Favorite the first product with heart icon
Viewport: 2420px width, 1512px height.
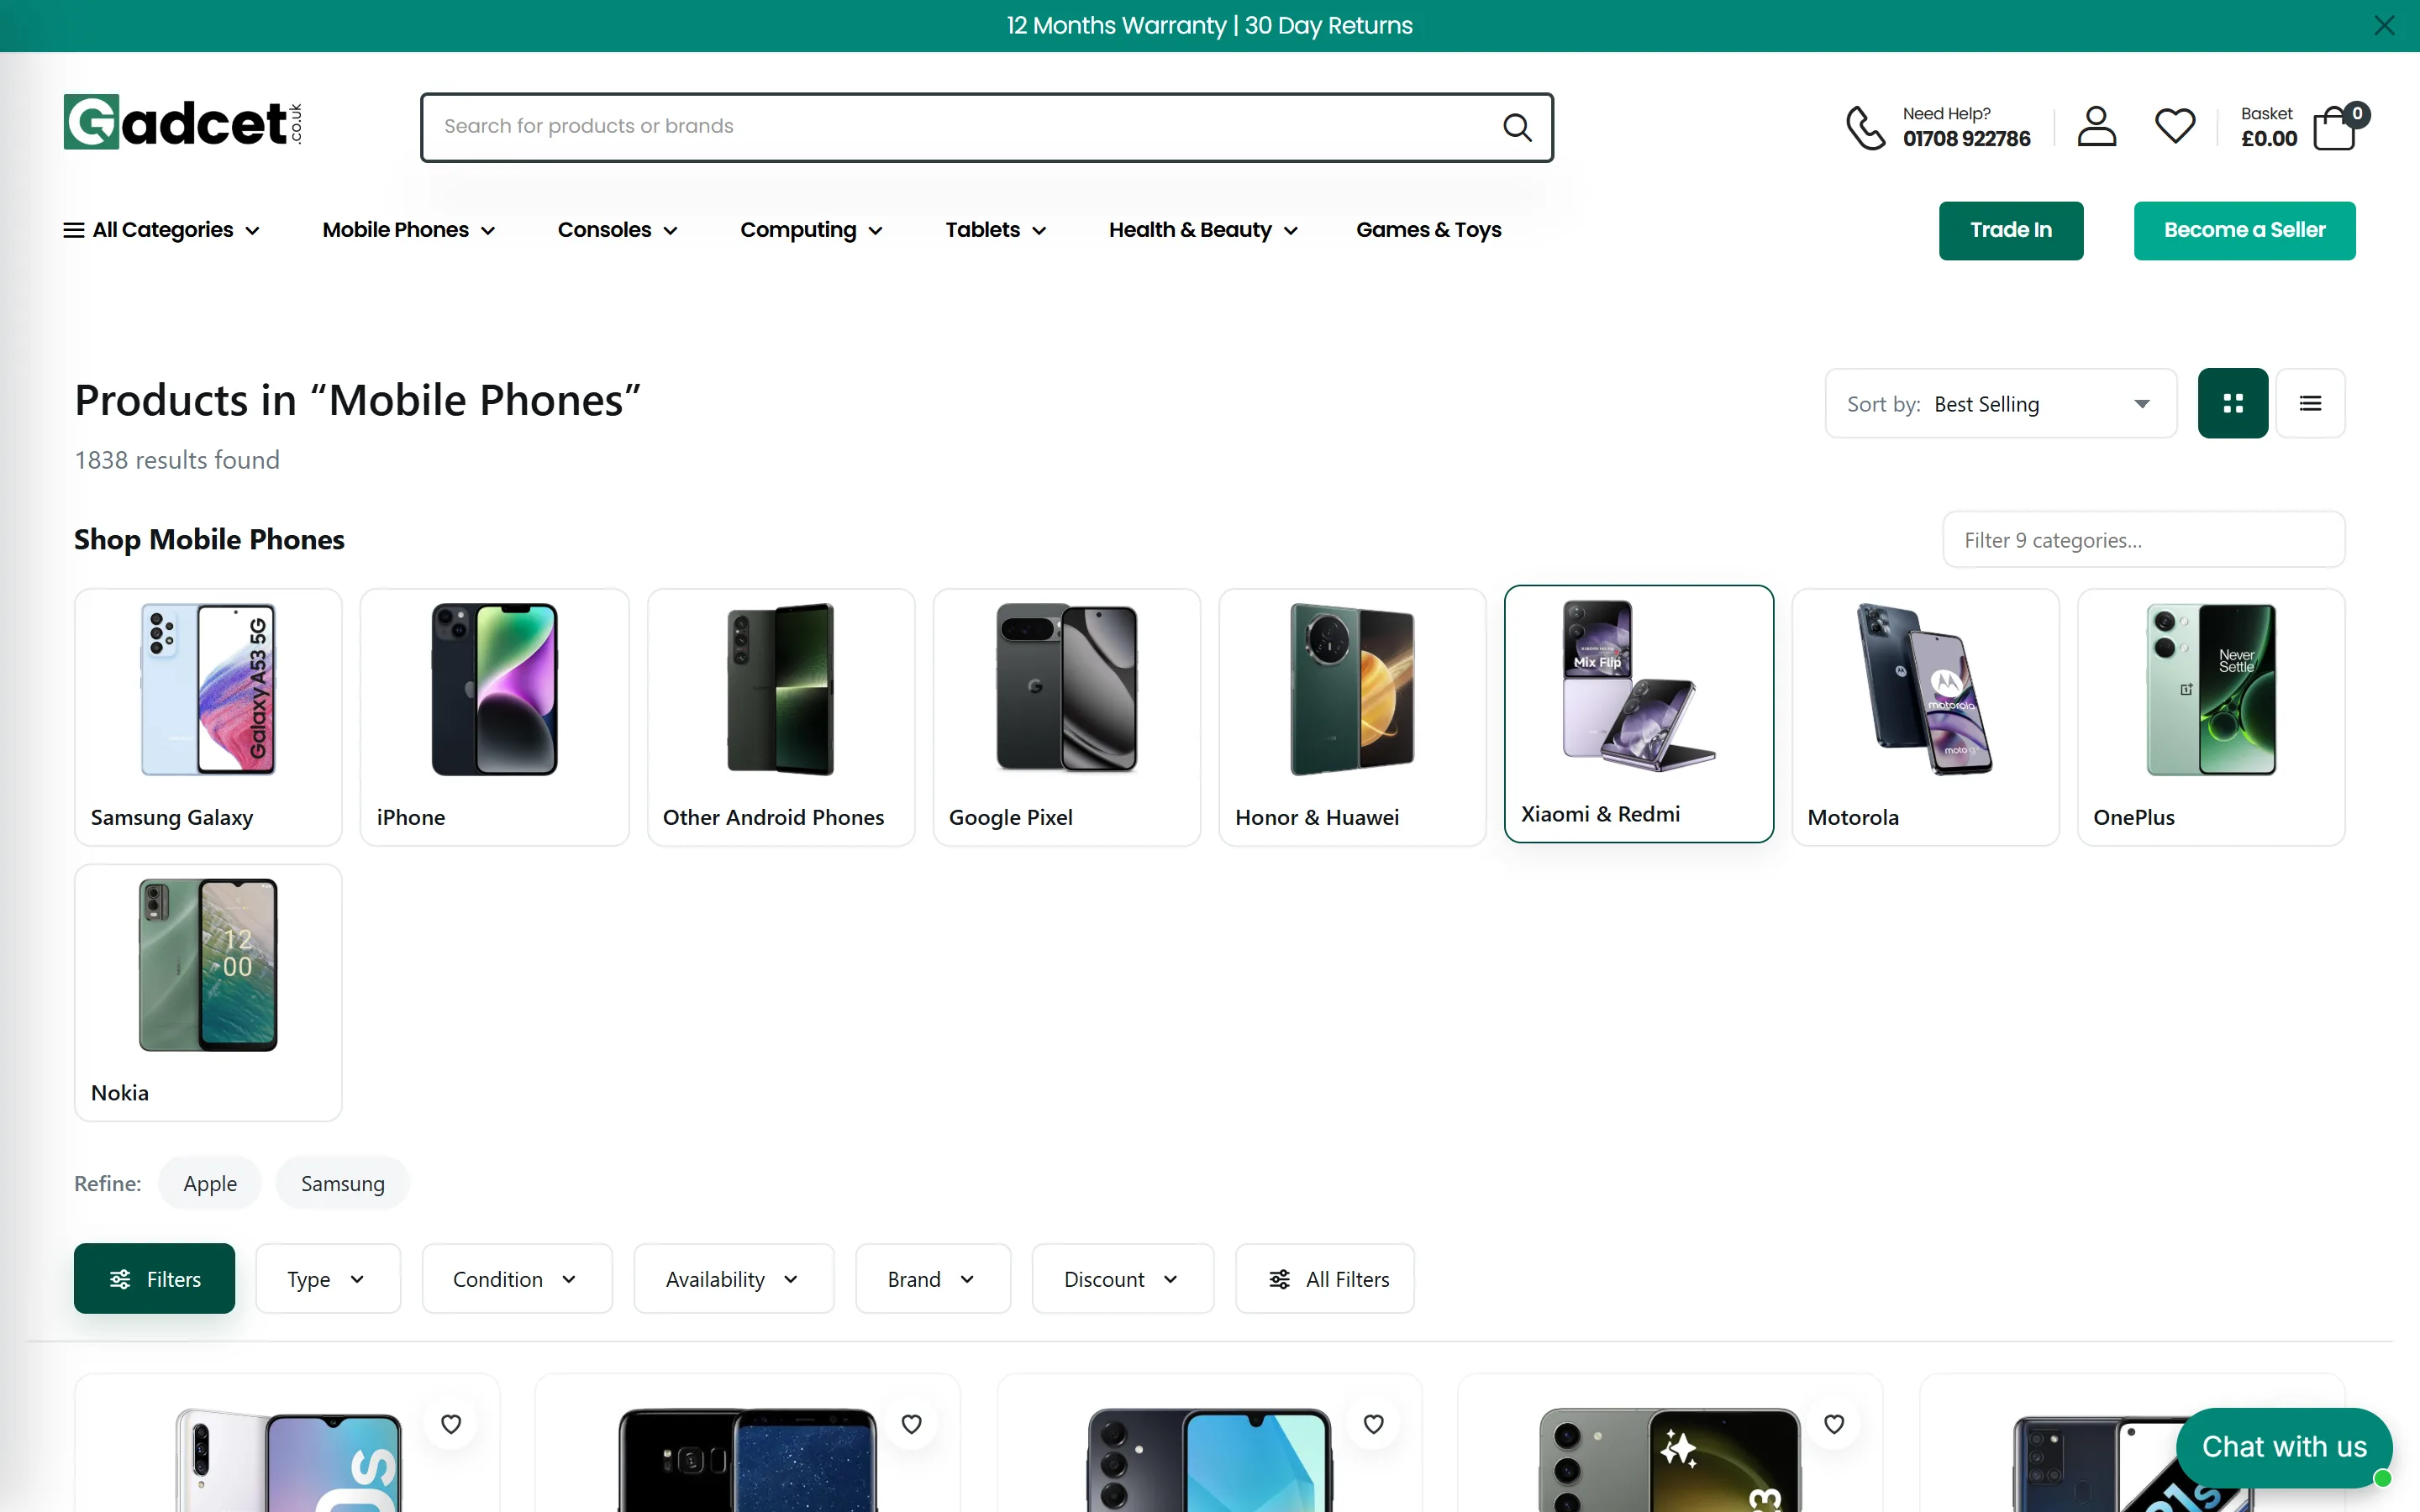(x=451, y=1423)
